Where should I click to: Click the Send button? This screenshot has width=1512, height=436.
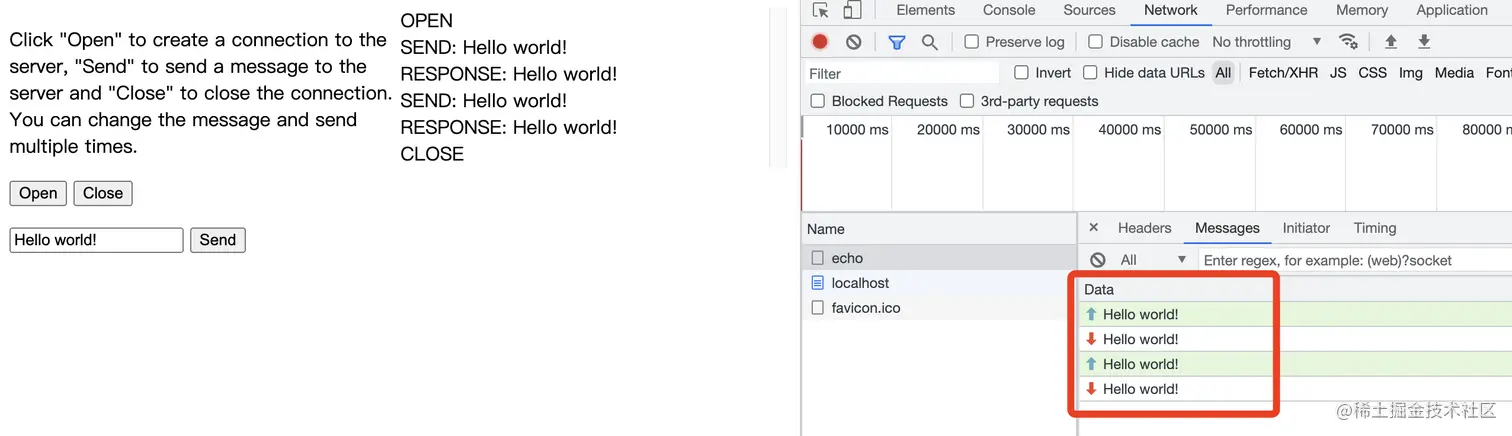pos(217,240)
